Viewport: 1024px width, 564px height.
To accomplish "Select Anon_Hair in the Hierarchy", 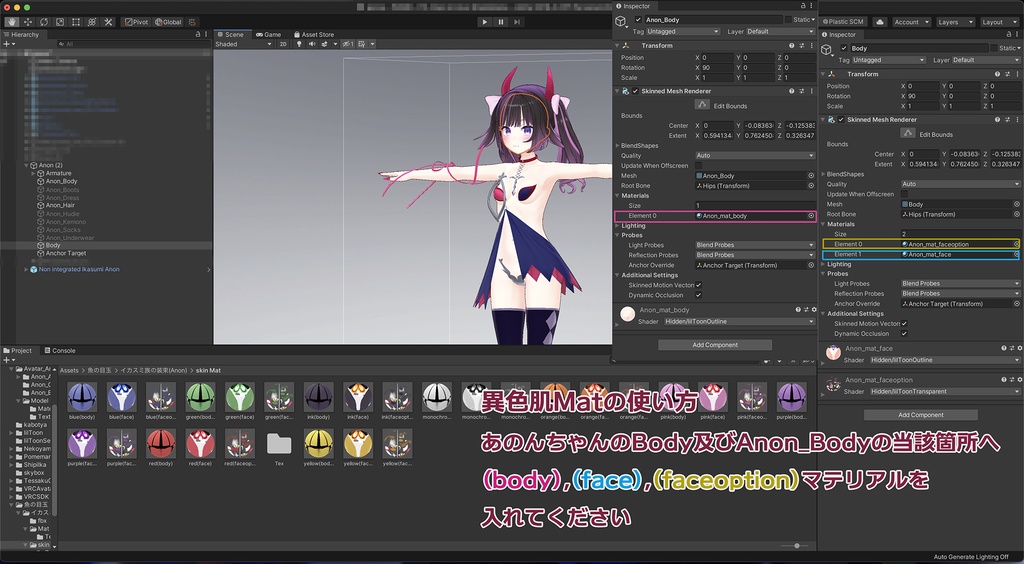I will 60,206.
